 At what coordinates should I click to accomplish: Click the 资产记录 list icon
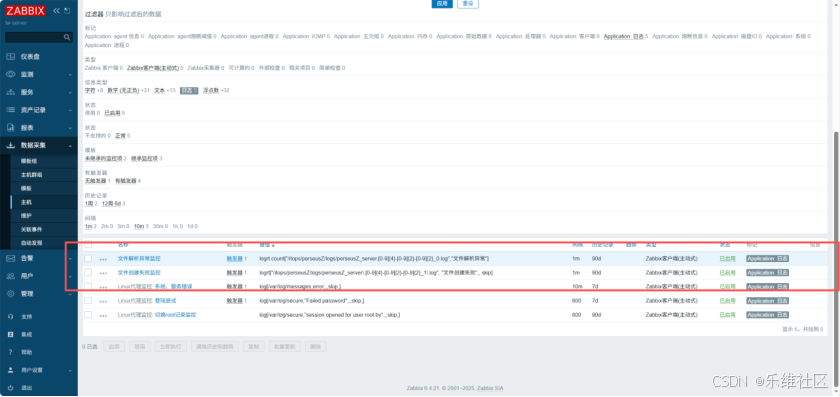tap(10, 110)
